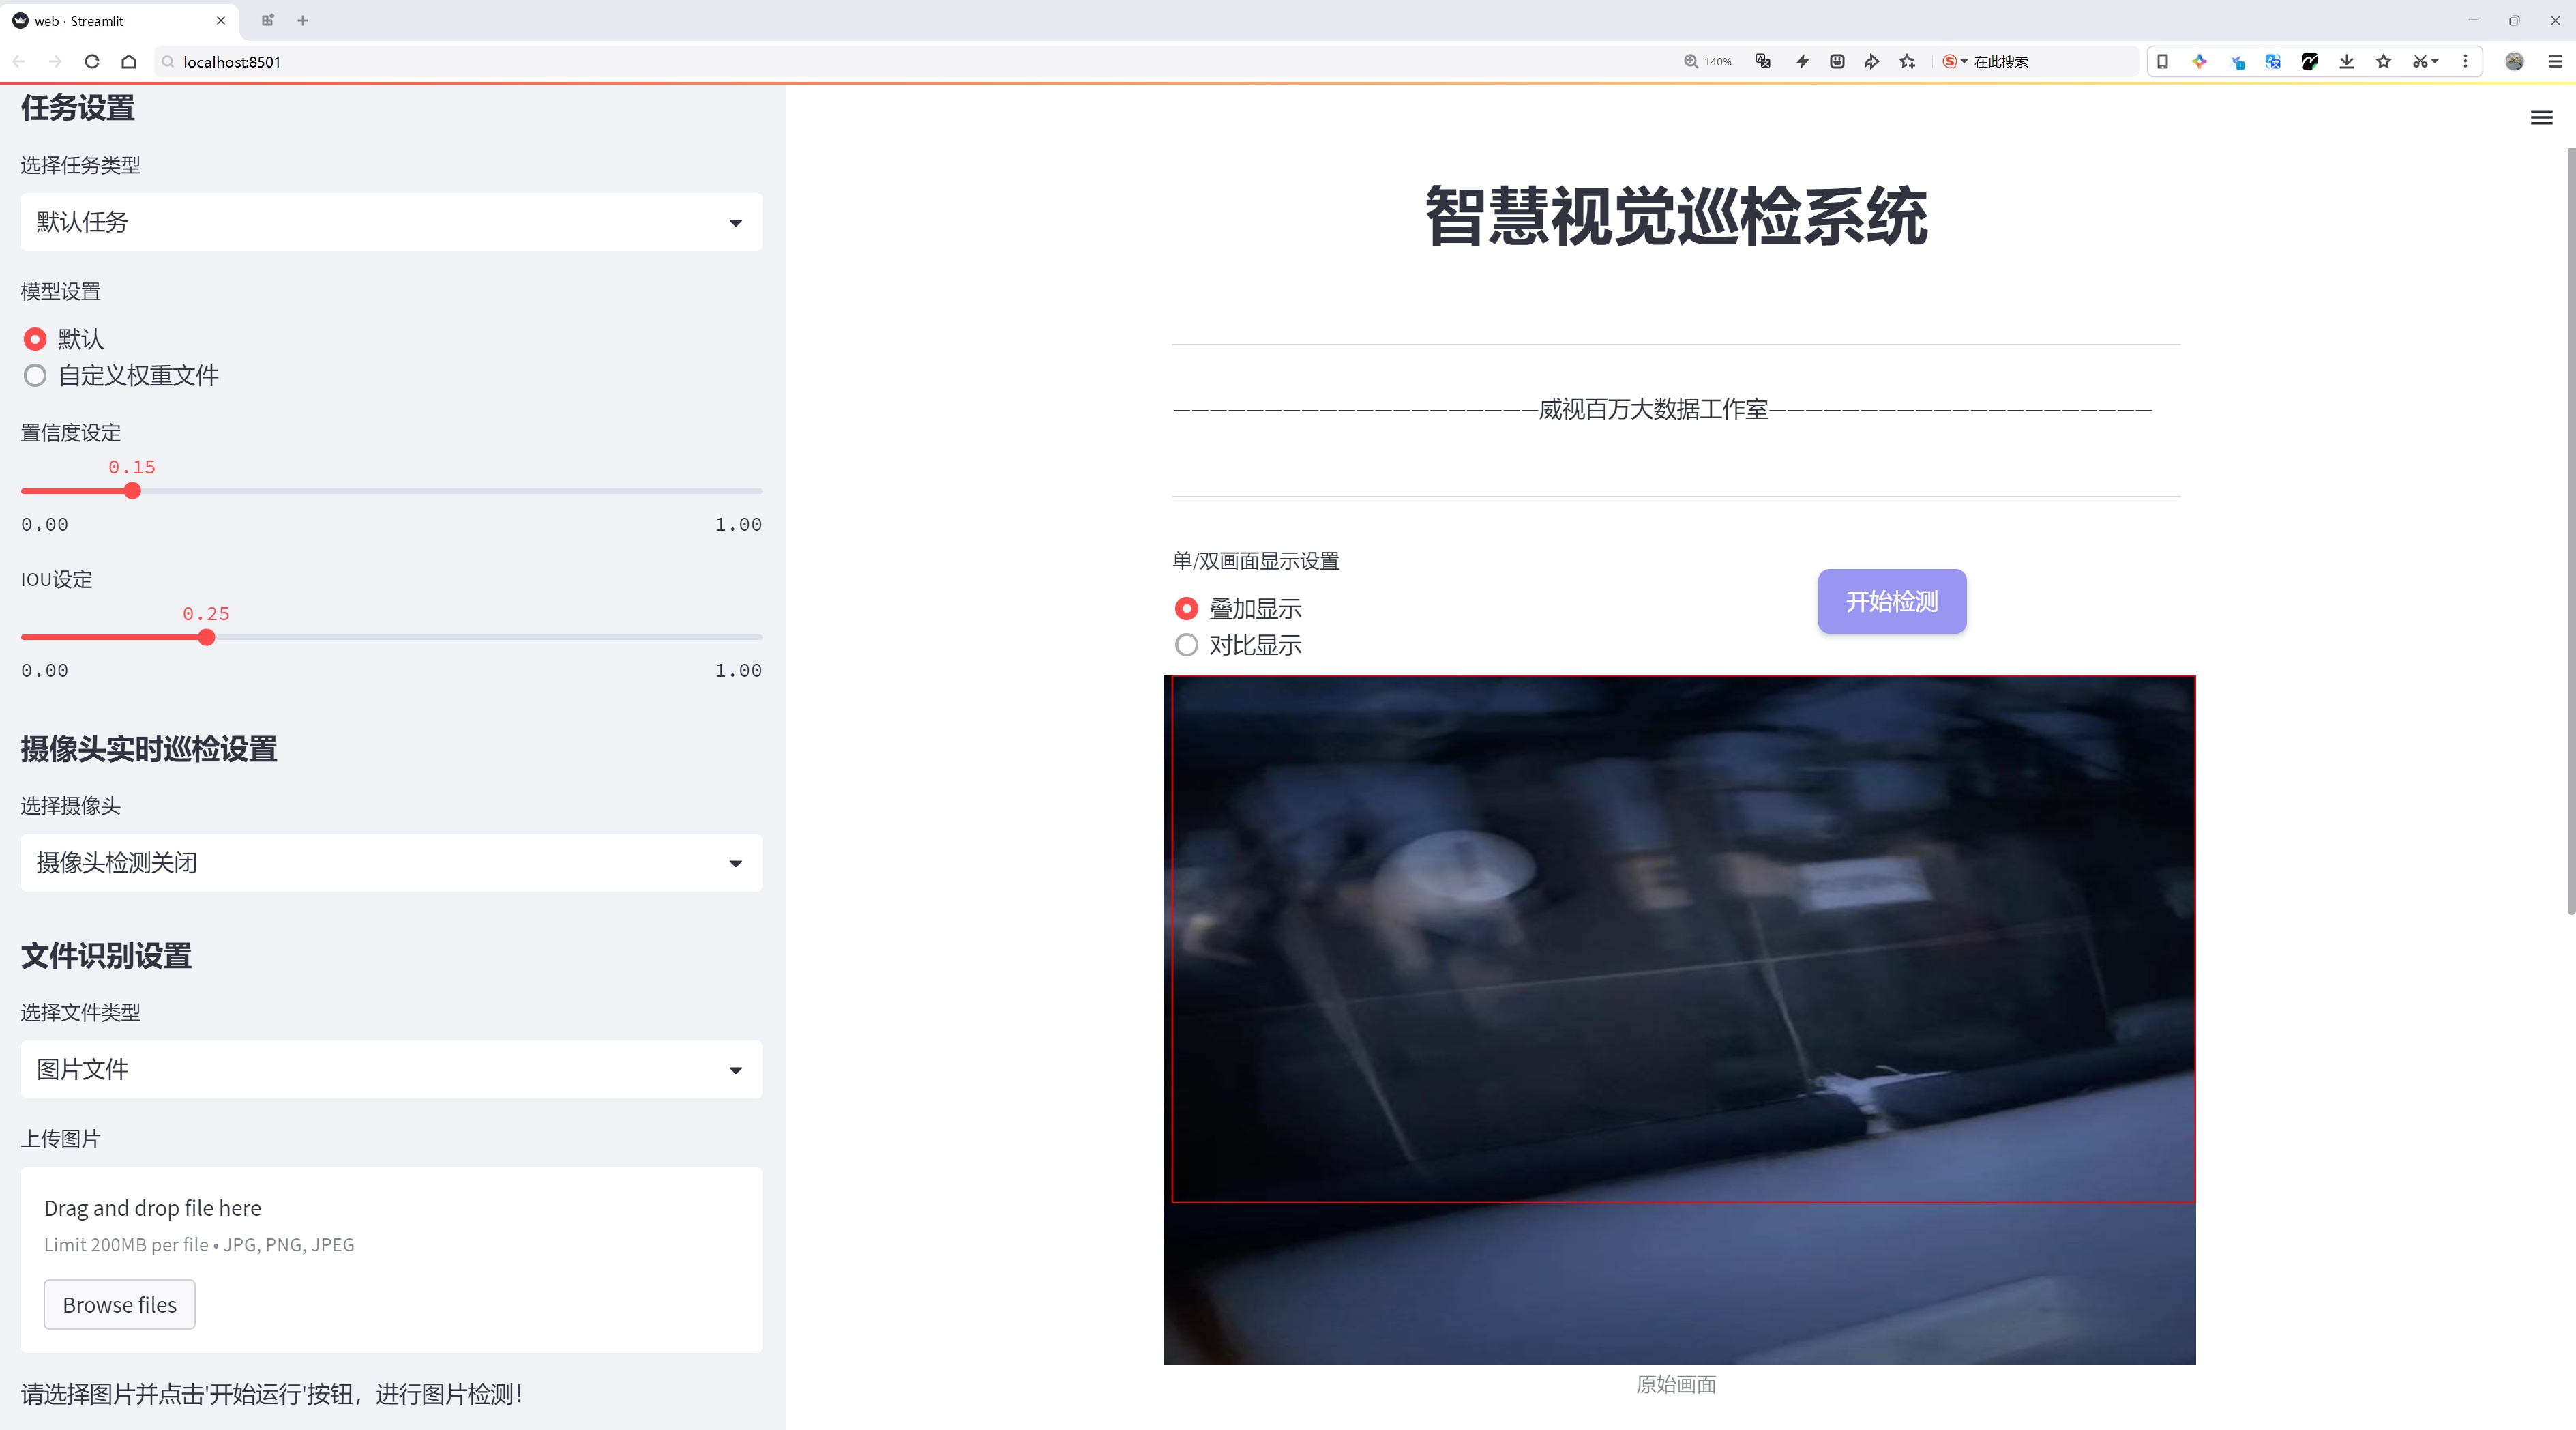This screenshot has height=1430, width=2576.
Task: Close the web · Streamlit tab
Action: coord(221,20)
